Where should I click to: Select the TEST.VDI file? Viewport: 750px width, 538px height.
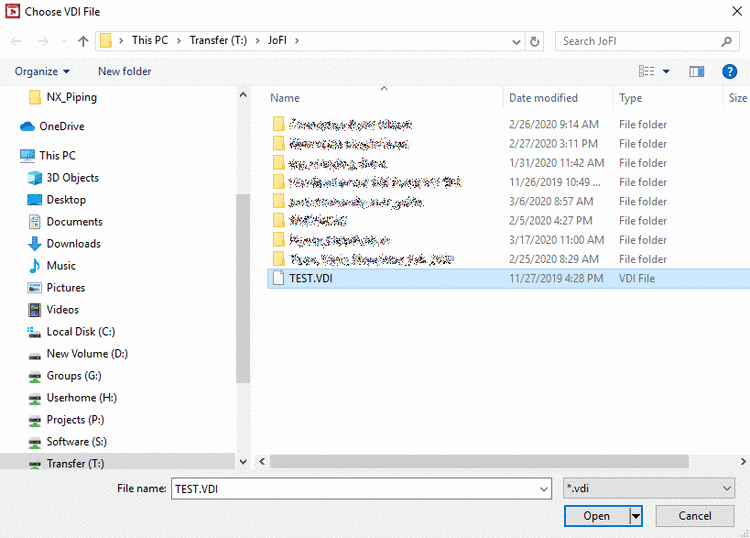pos(508,278)
